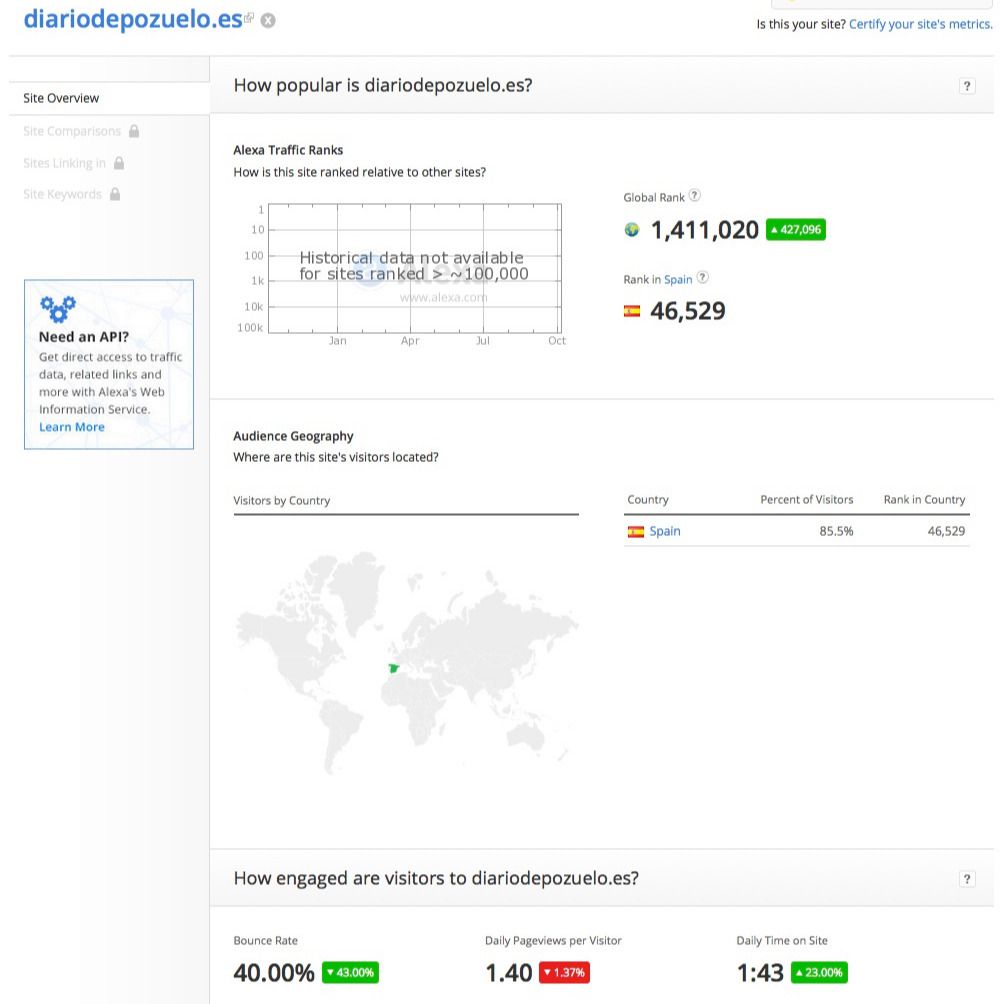The width and height of the screenshot is (1004, 1004).
Task: Click the Spain flag in the country table
Action: (x=636, y=531)
